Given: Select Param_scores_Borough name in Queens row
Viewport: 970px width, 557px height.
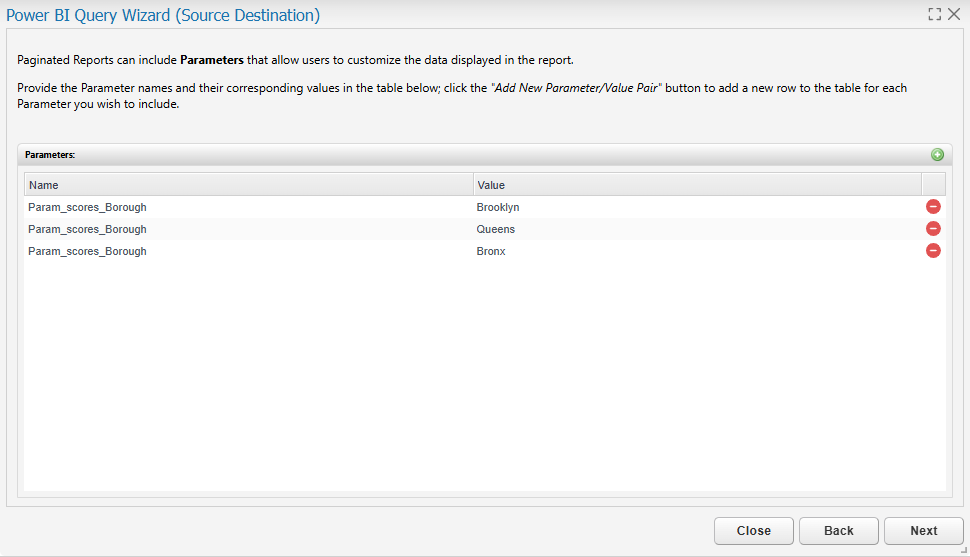Looking at the screenshot, I should pos(249,229).
